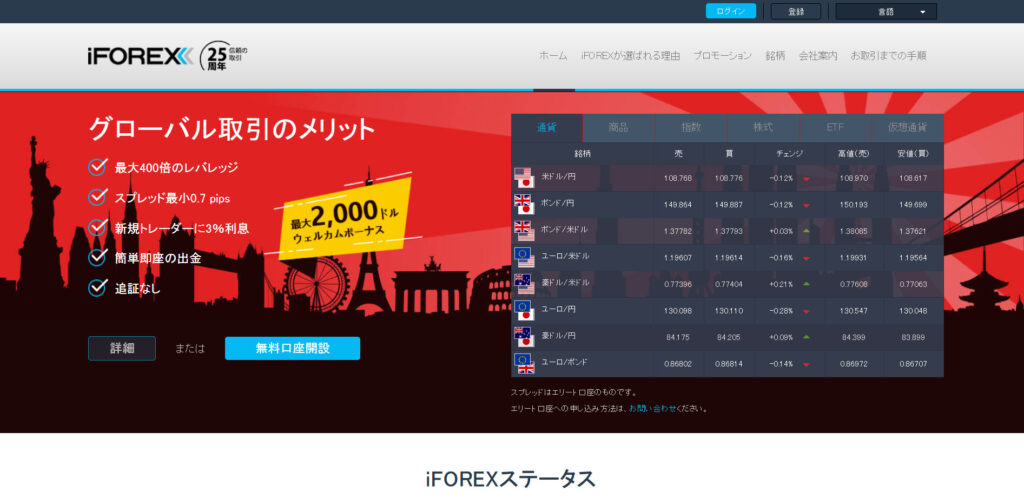
Task: Open the 言語 language dropdown
Action: [x=886, y=12]
